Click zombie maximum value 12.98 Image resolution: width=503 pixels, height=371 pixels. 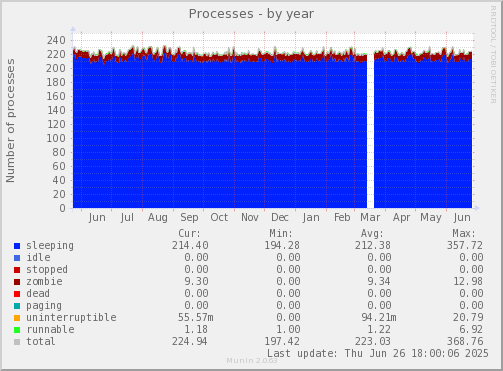point(468,281)
